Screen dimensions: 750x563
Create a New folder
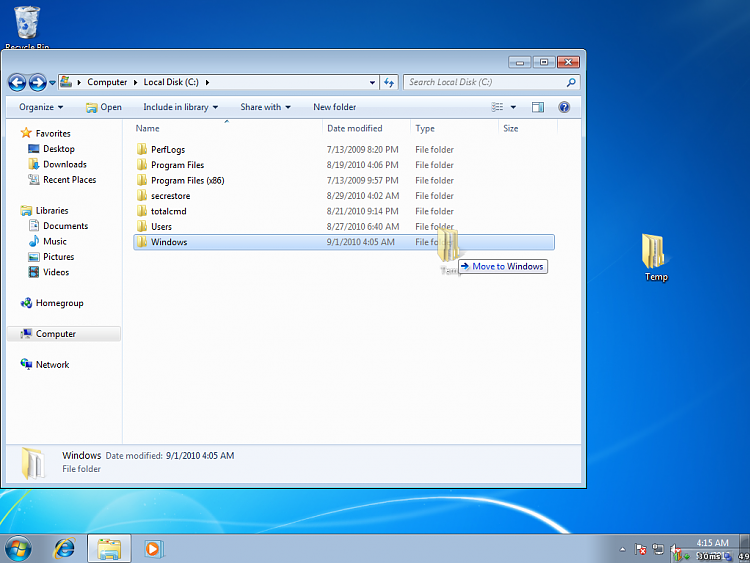335,107
